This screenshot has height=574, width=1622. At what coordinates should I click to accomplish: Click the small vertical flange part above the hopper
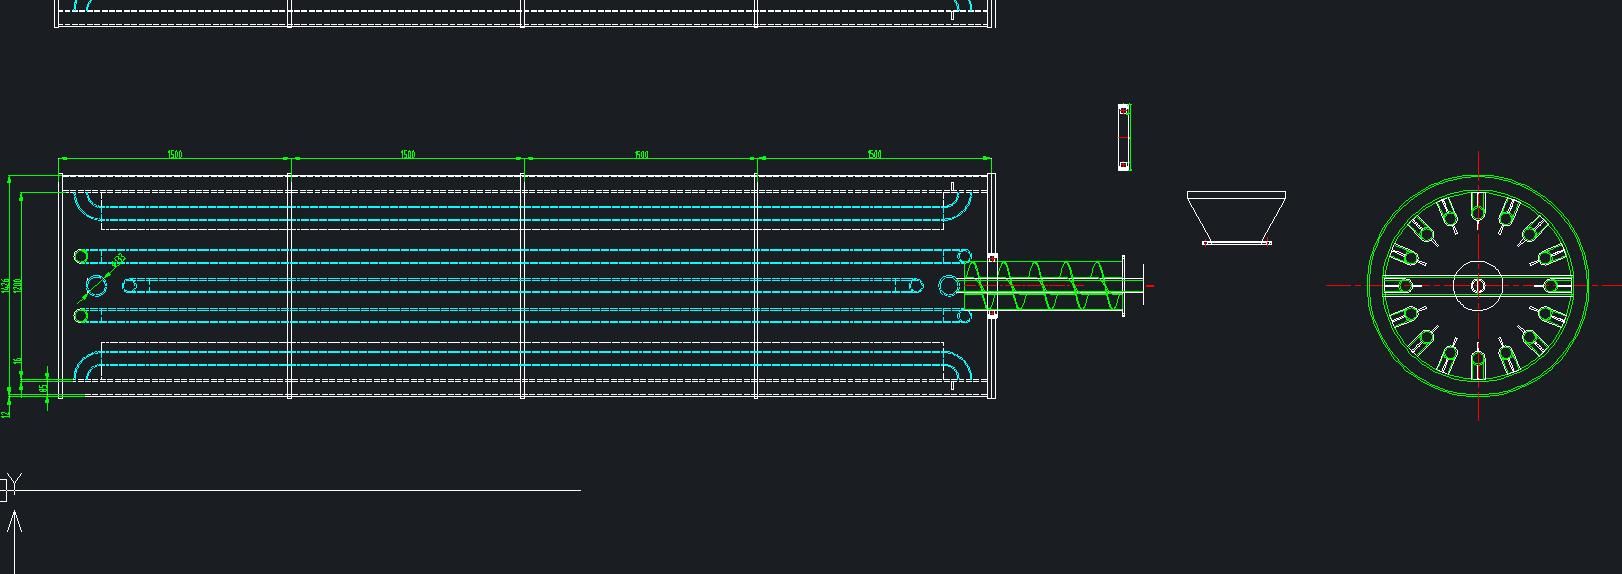tap(1123, 137)
